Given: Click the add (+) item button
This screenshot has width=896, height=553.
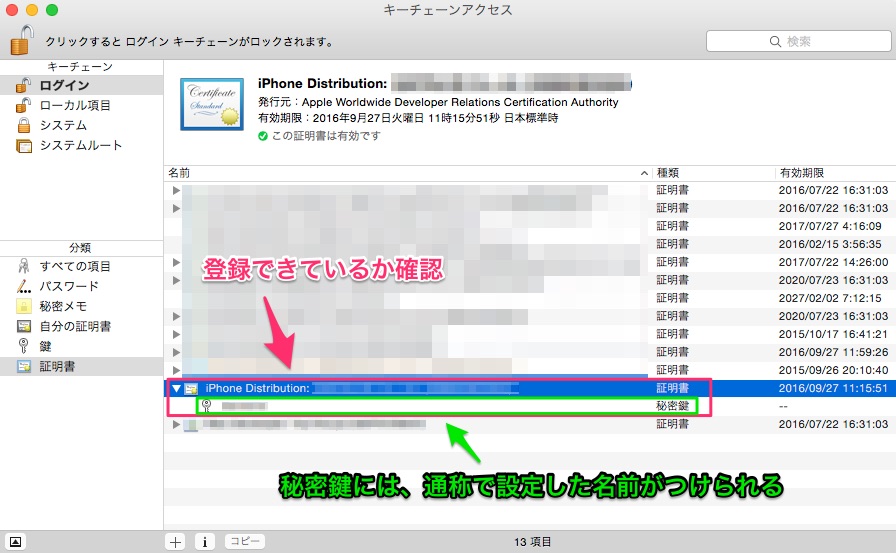Looking at the screenshot, I should click(175, 542).
